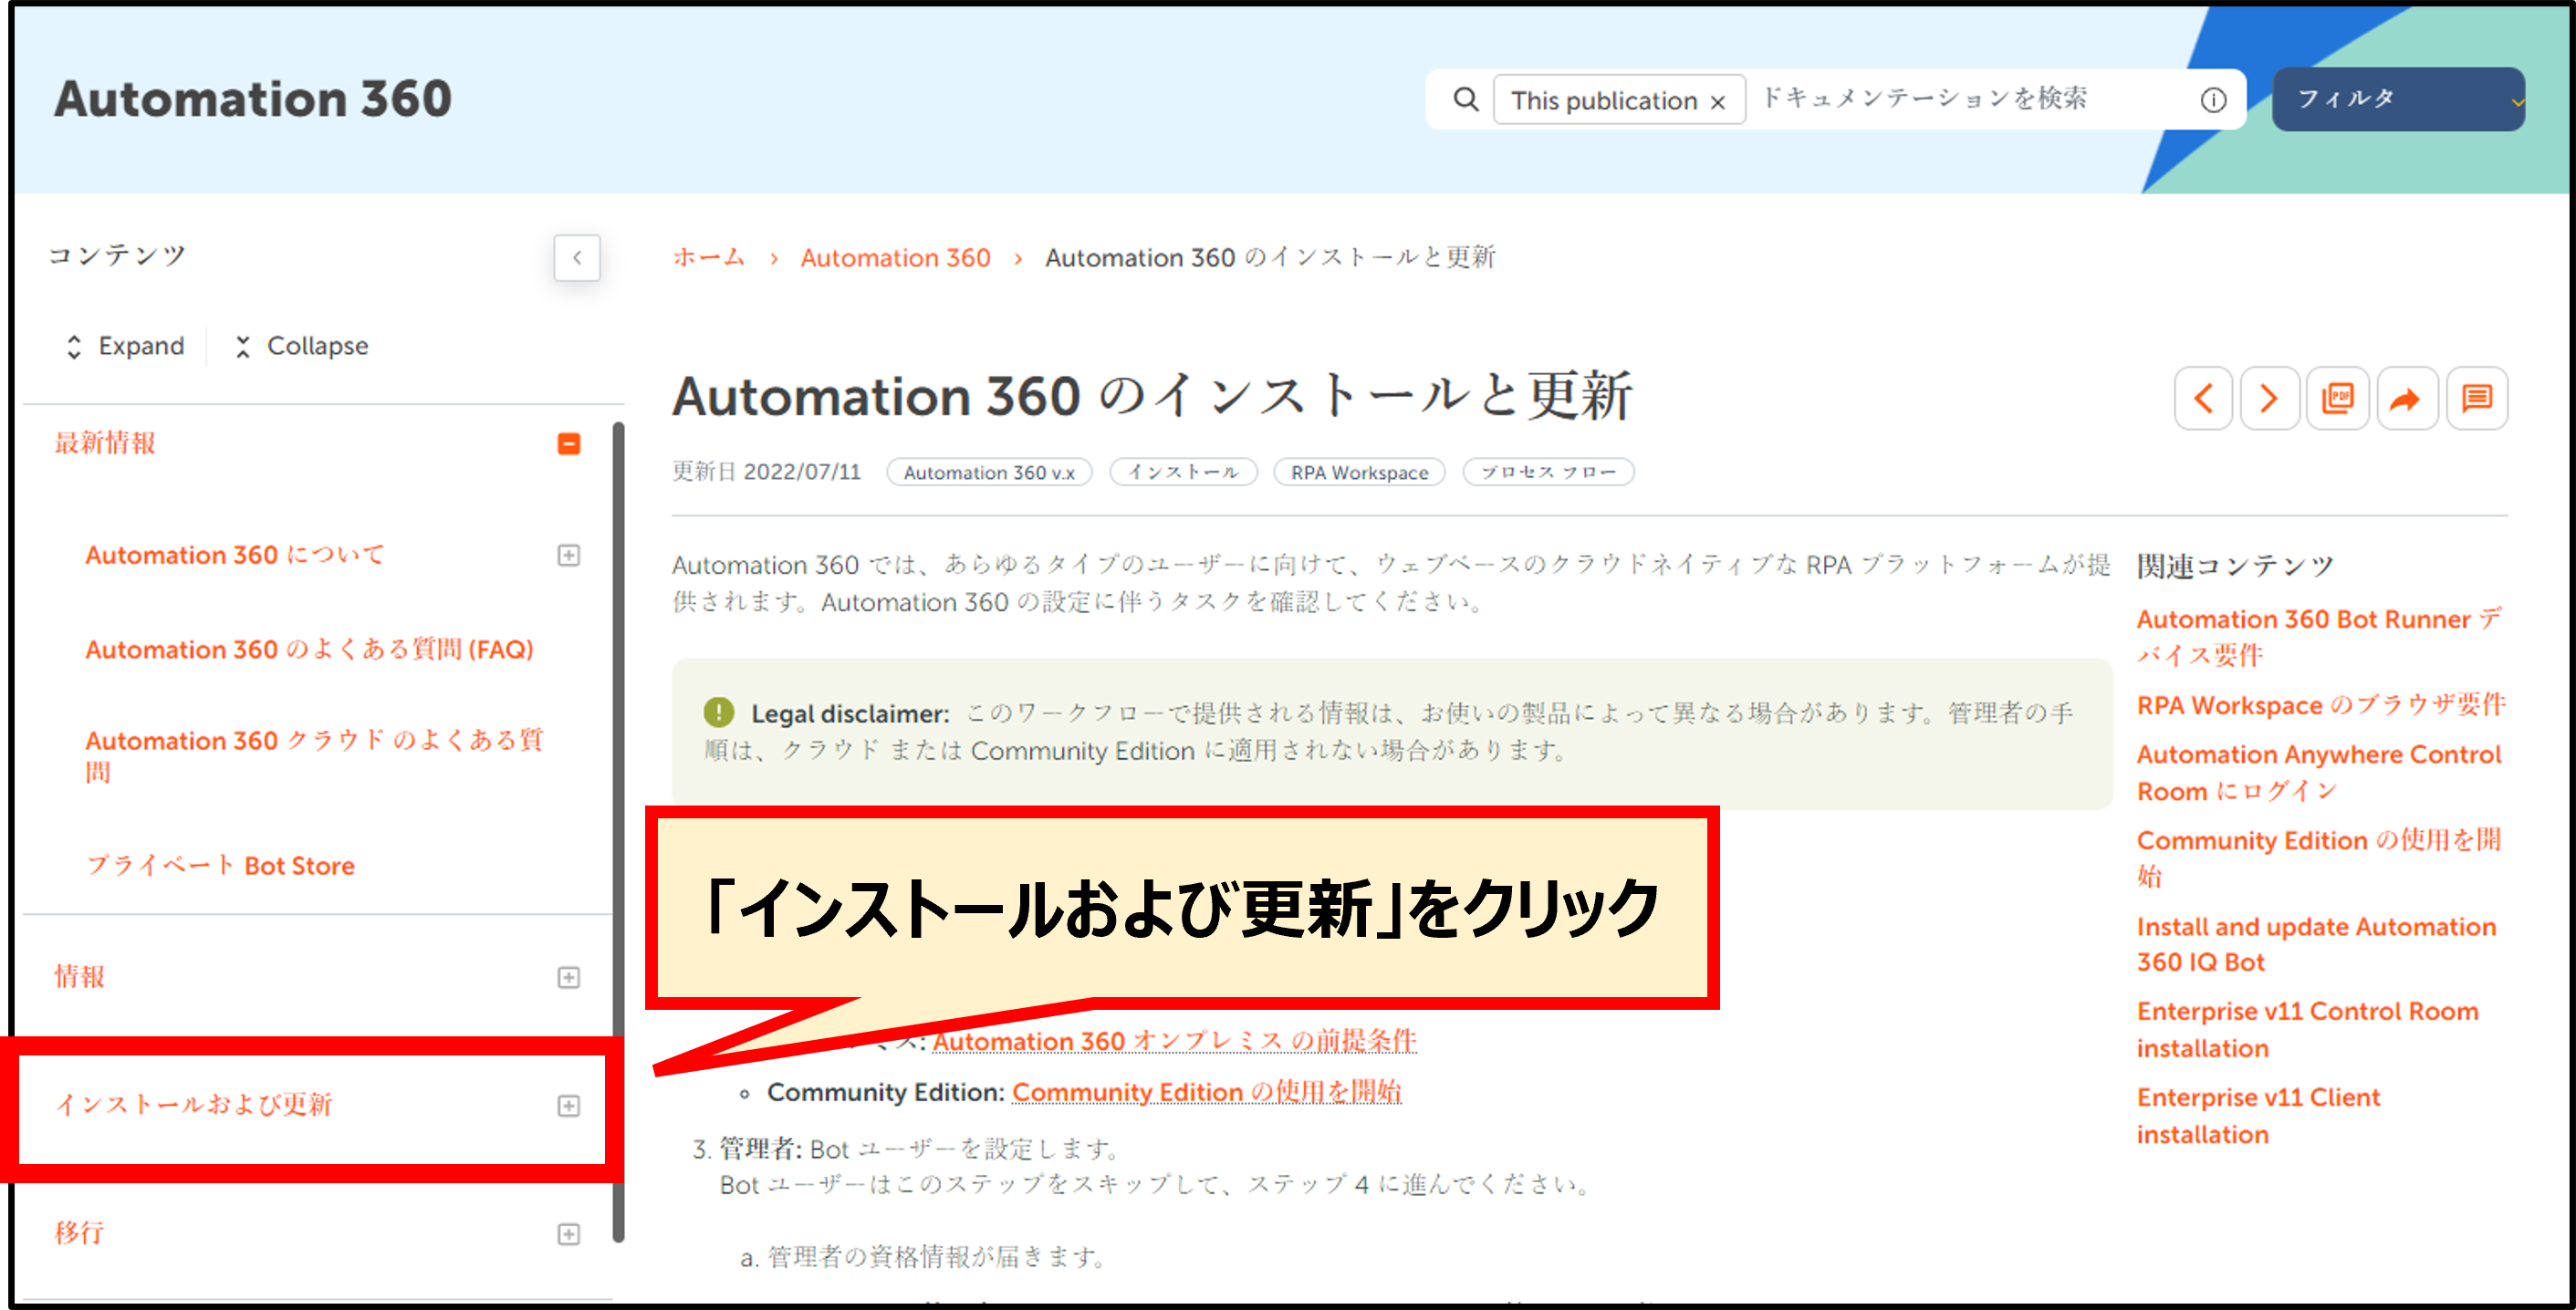Click the share arrow icon
Image resolution: width=2576 pixels, height=1310 pixels.
point(2406,398)
